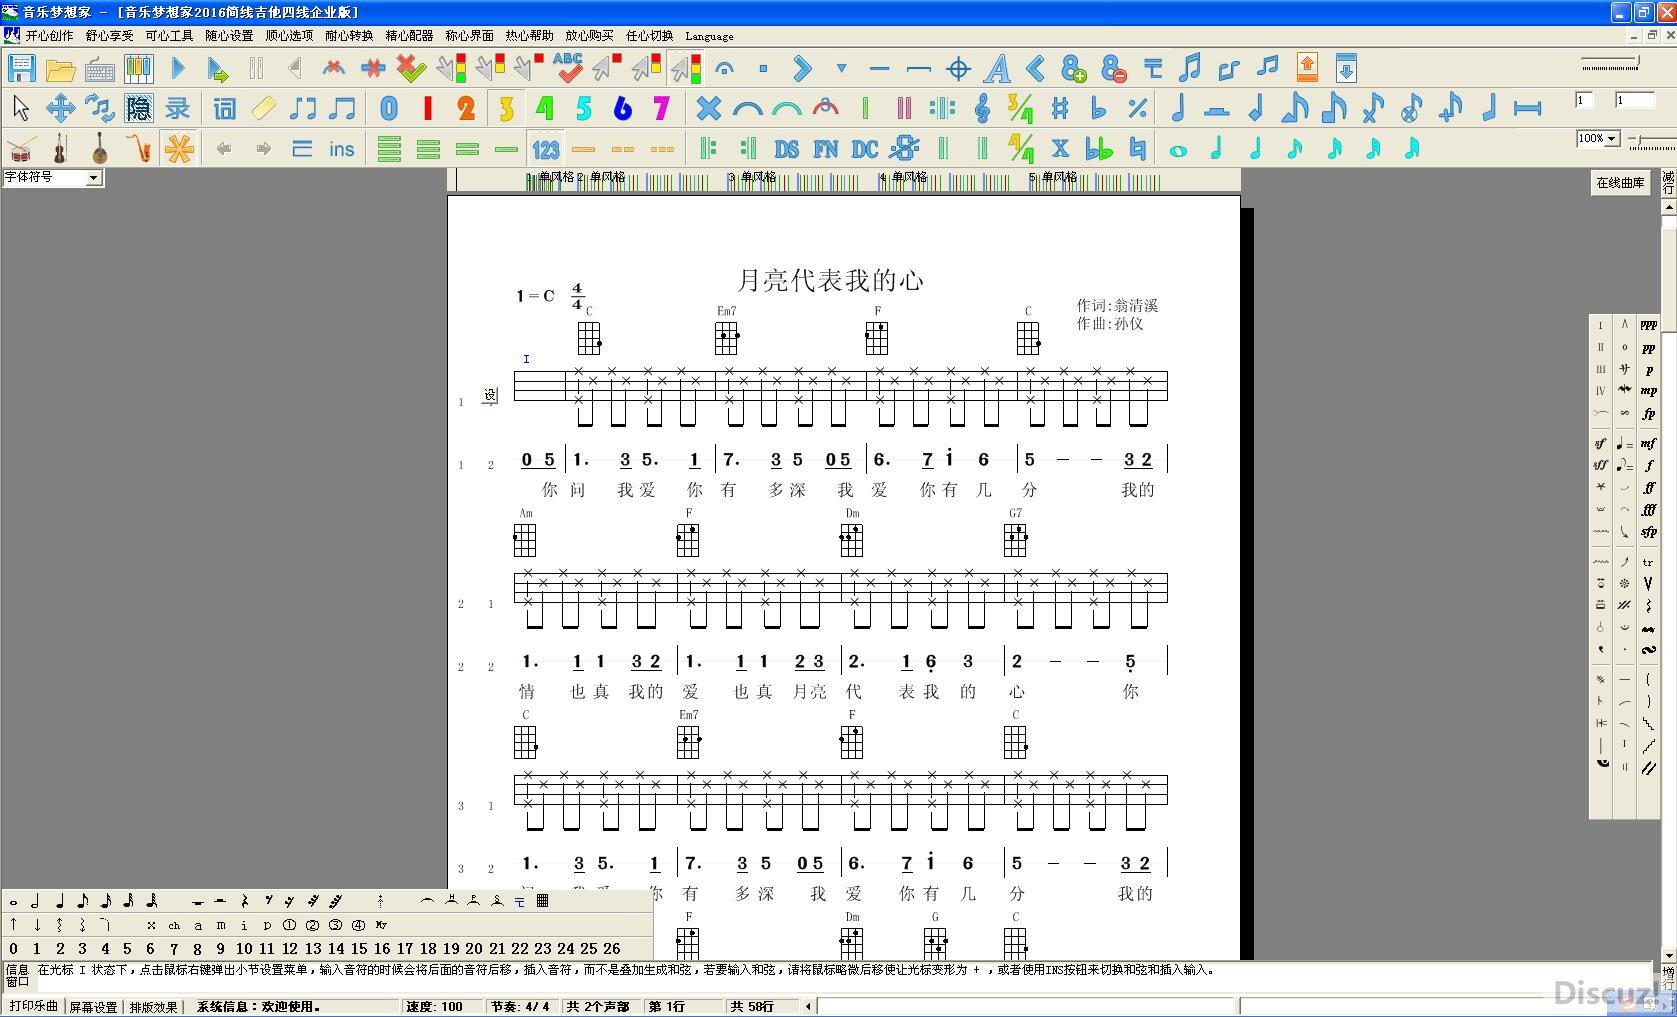Expand the 字体符号 dropdown
The width and height of the screenshot is (1677, 1017).
tap(93, 177)
